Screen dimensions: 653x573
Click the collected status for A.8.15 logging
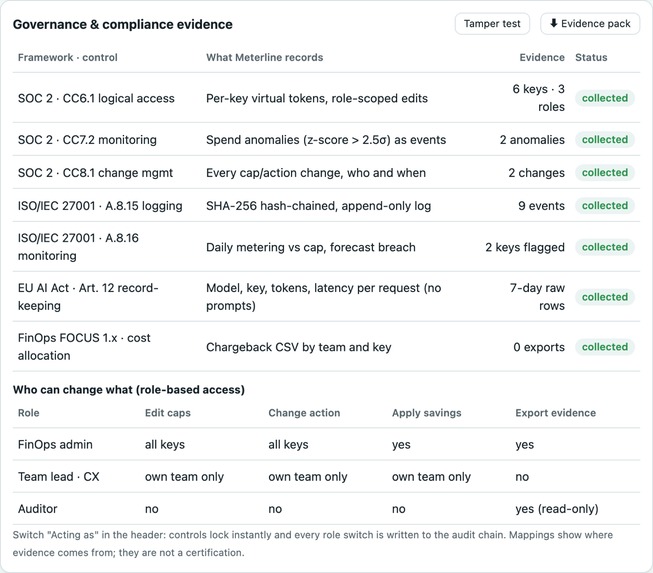click(605, 206)
